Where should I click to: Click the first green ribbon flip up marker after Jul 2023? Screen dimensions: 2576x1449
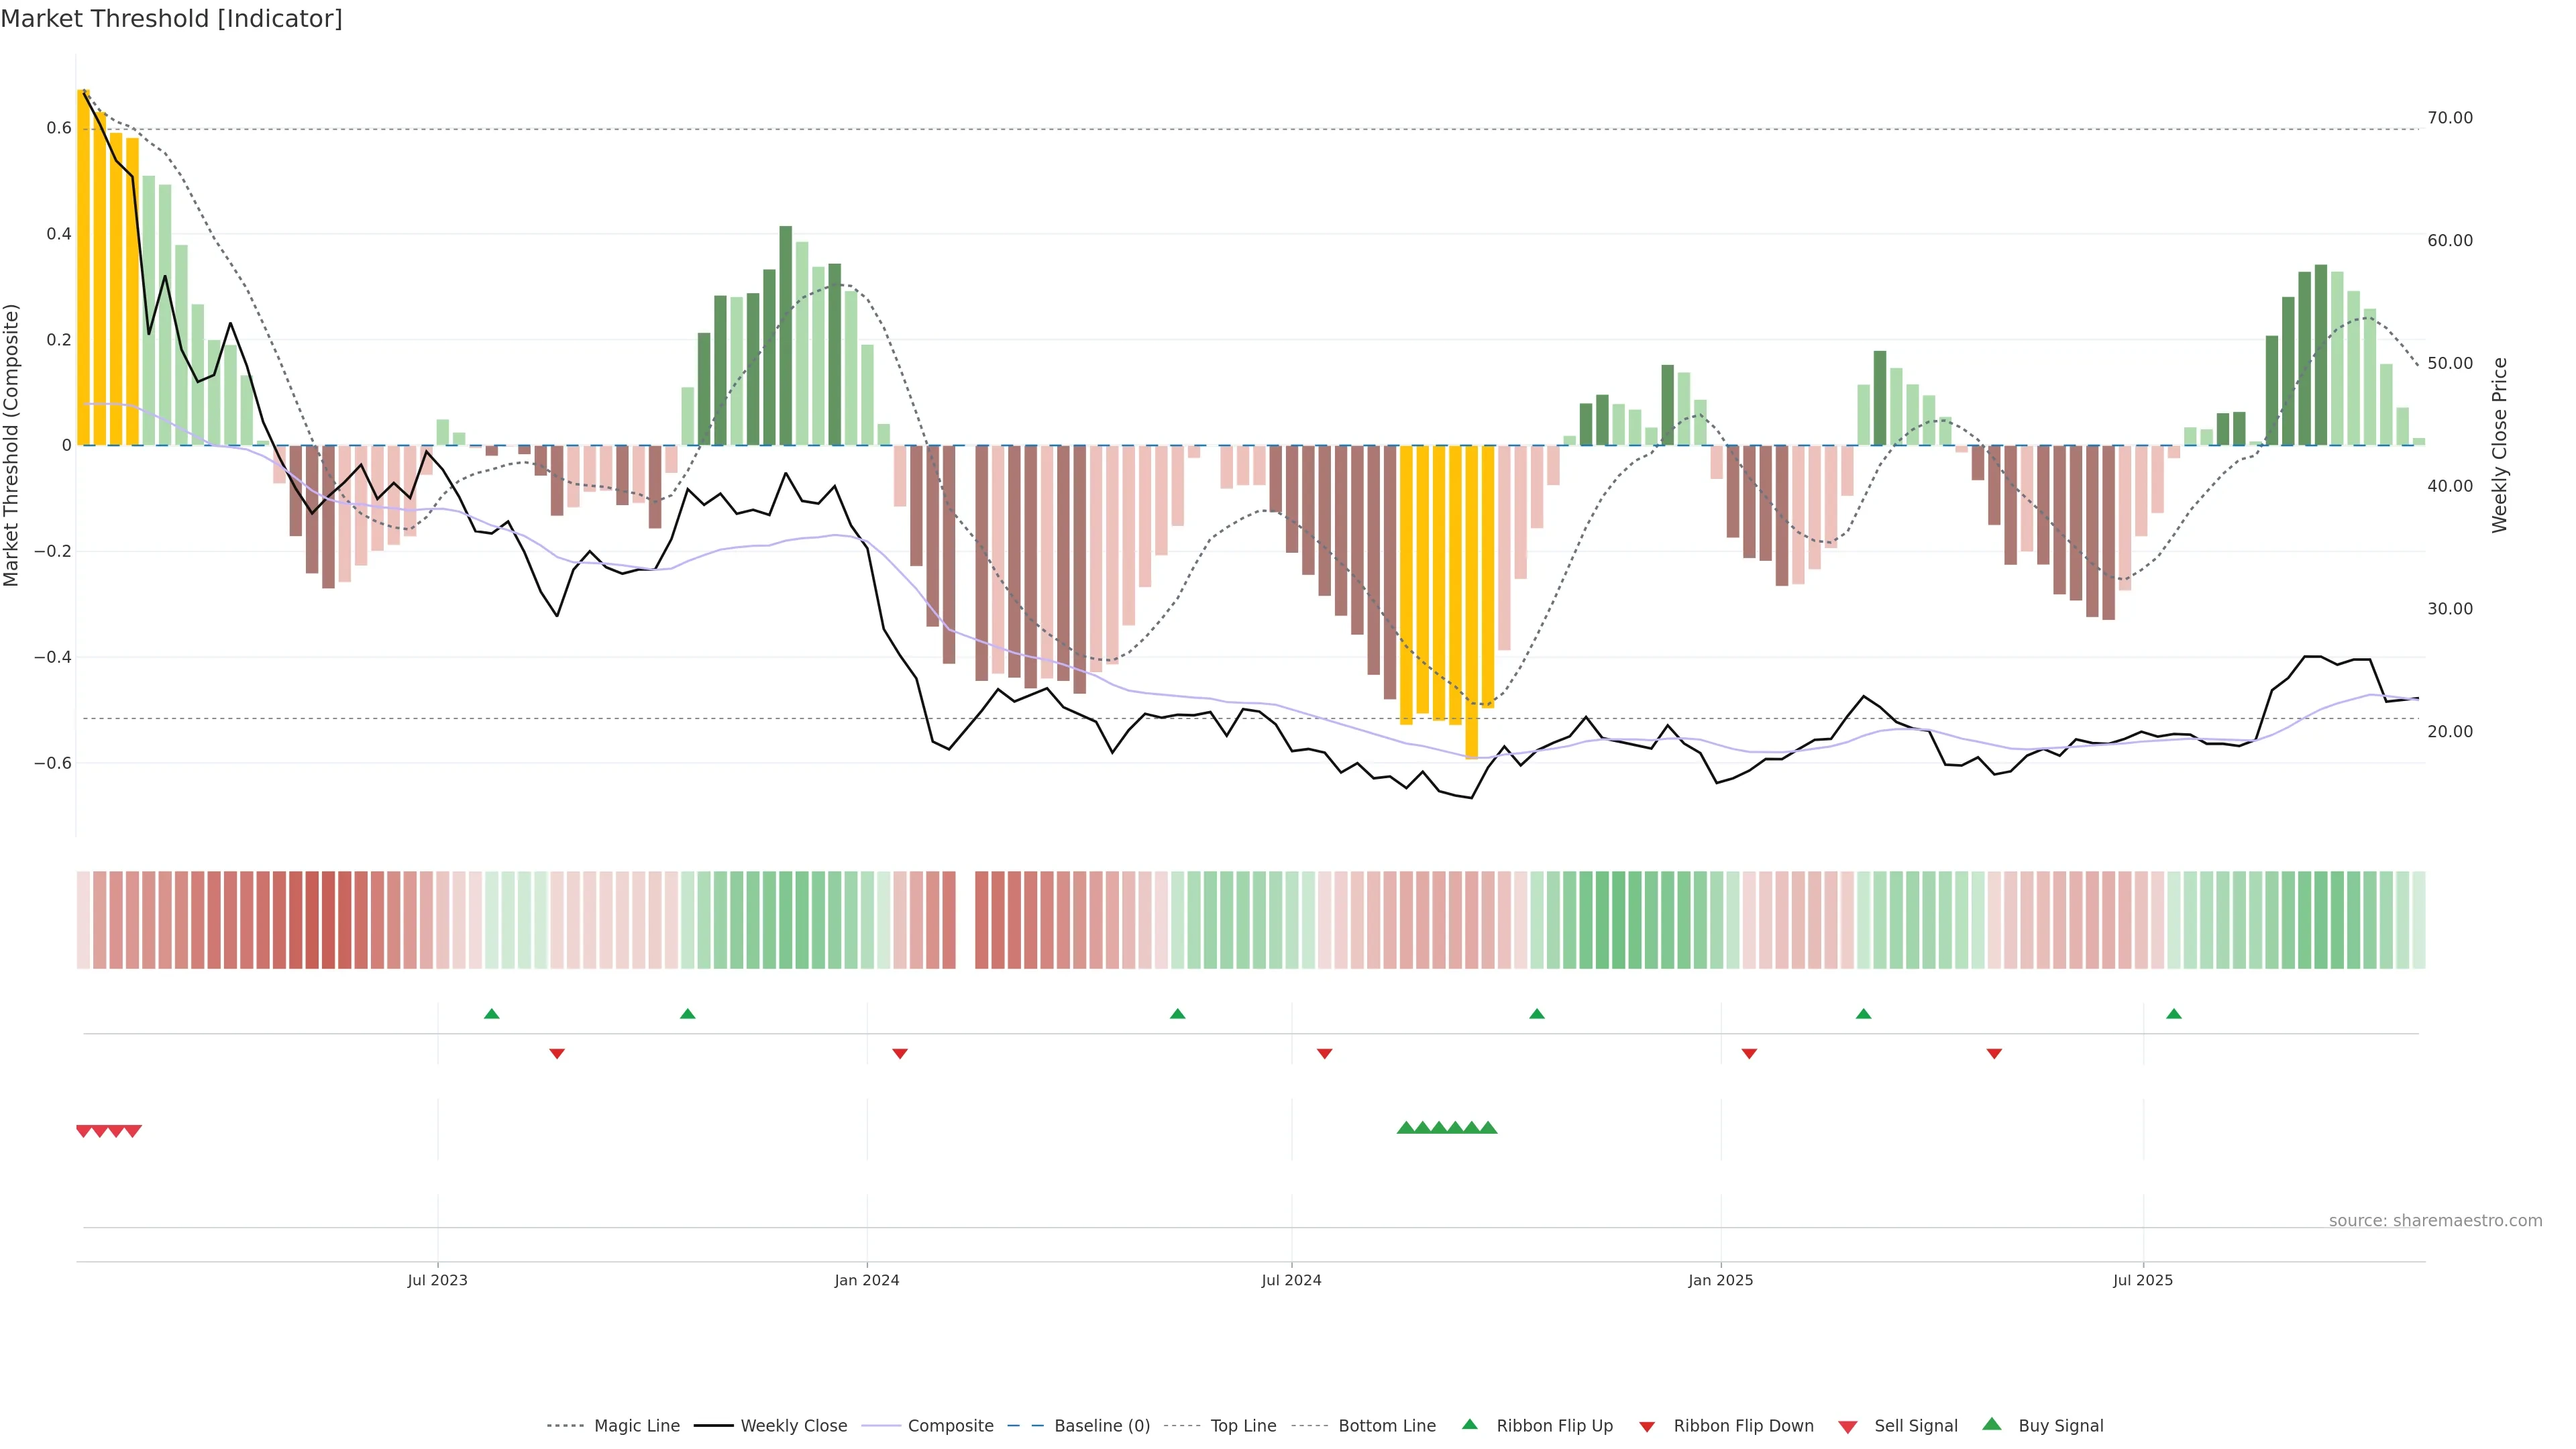pyautogui.click(x=491, y=1014)
